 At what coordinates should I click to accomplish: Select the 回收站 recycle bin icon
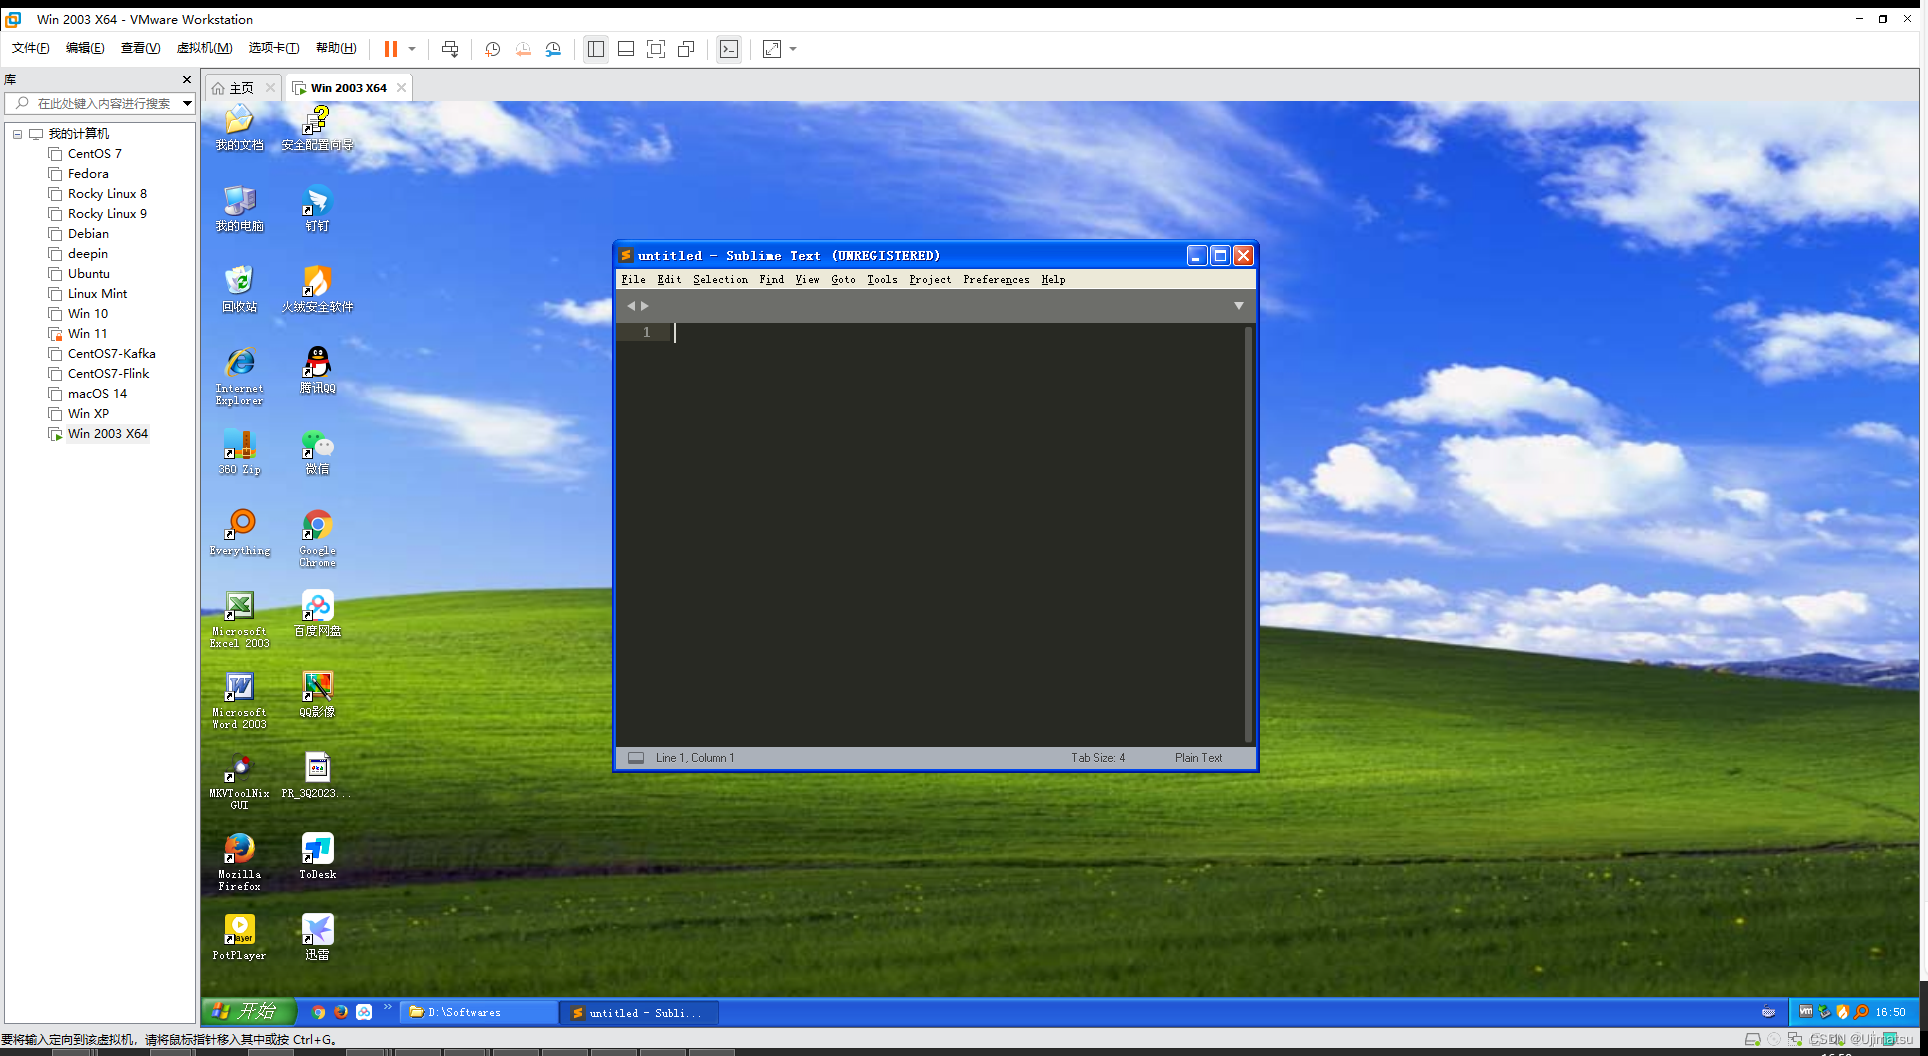point(239,290)
